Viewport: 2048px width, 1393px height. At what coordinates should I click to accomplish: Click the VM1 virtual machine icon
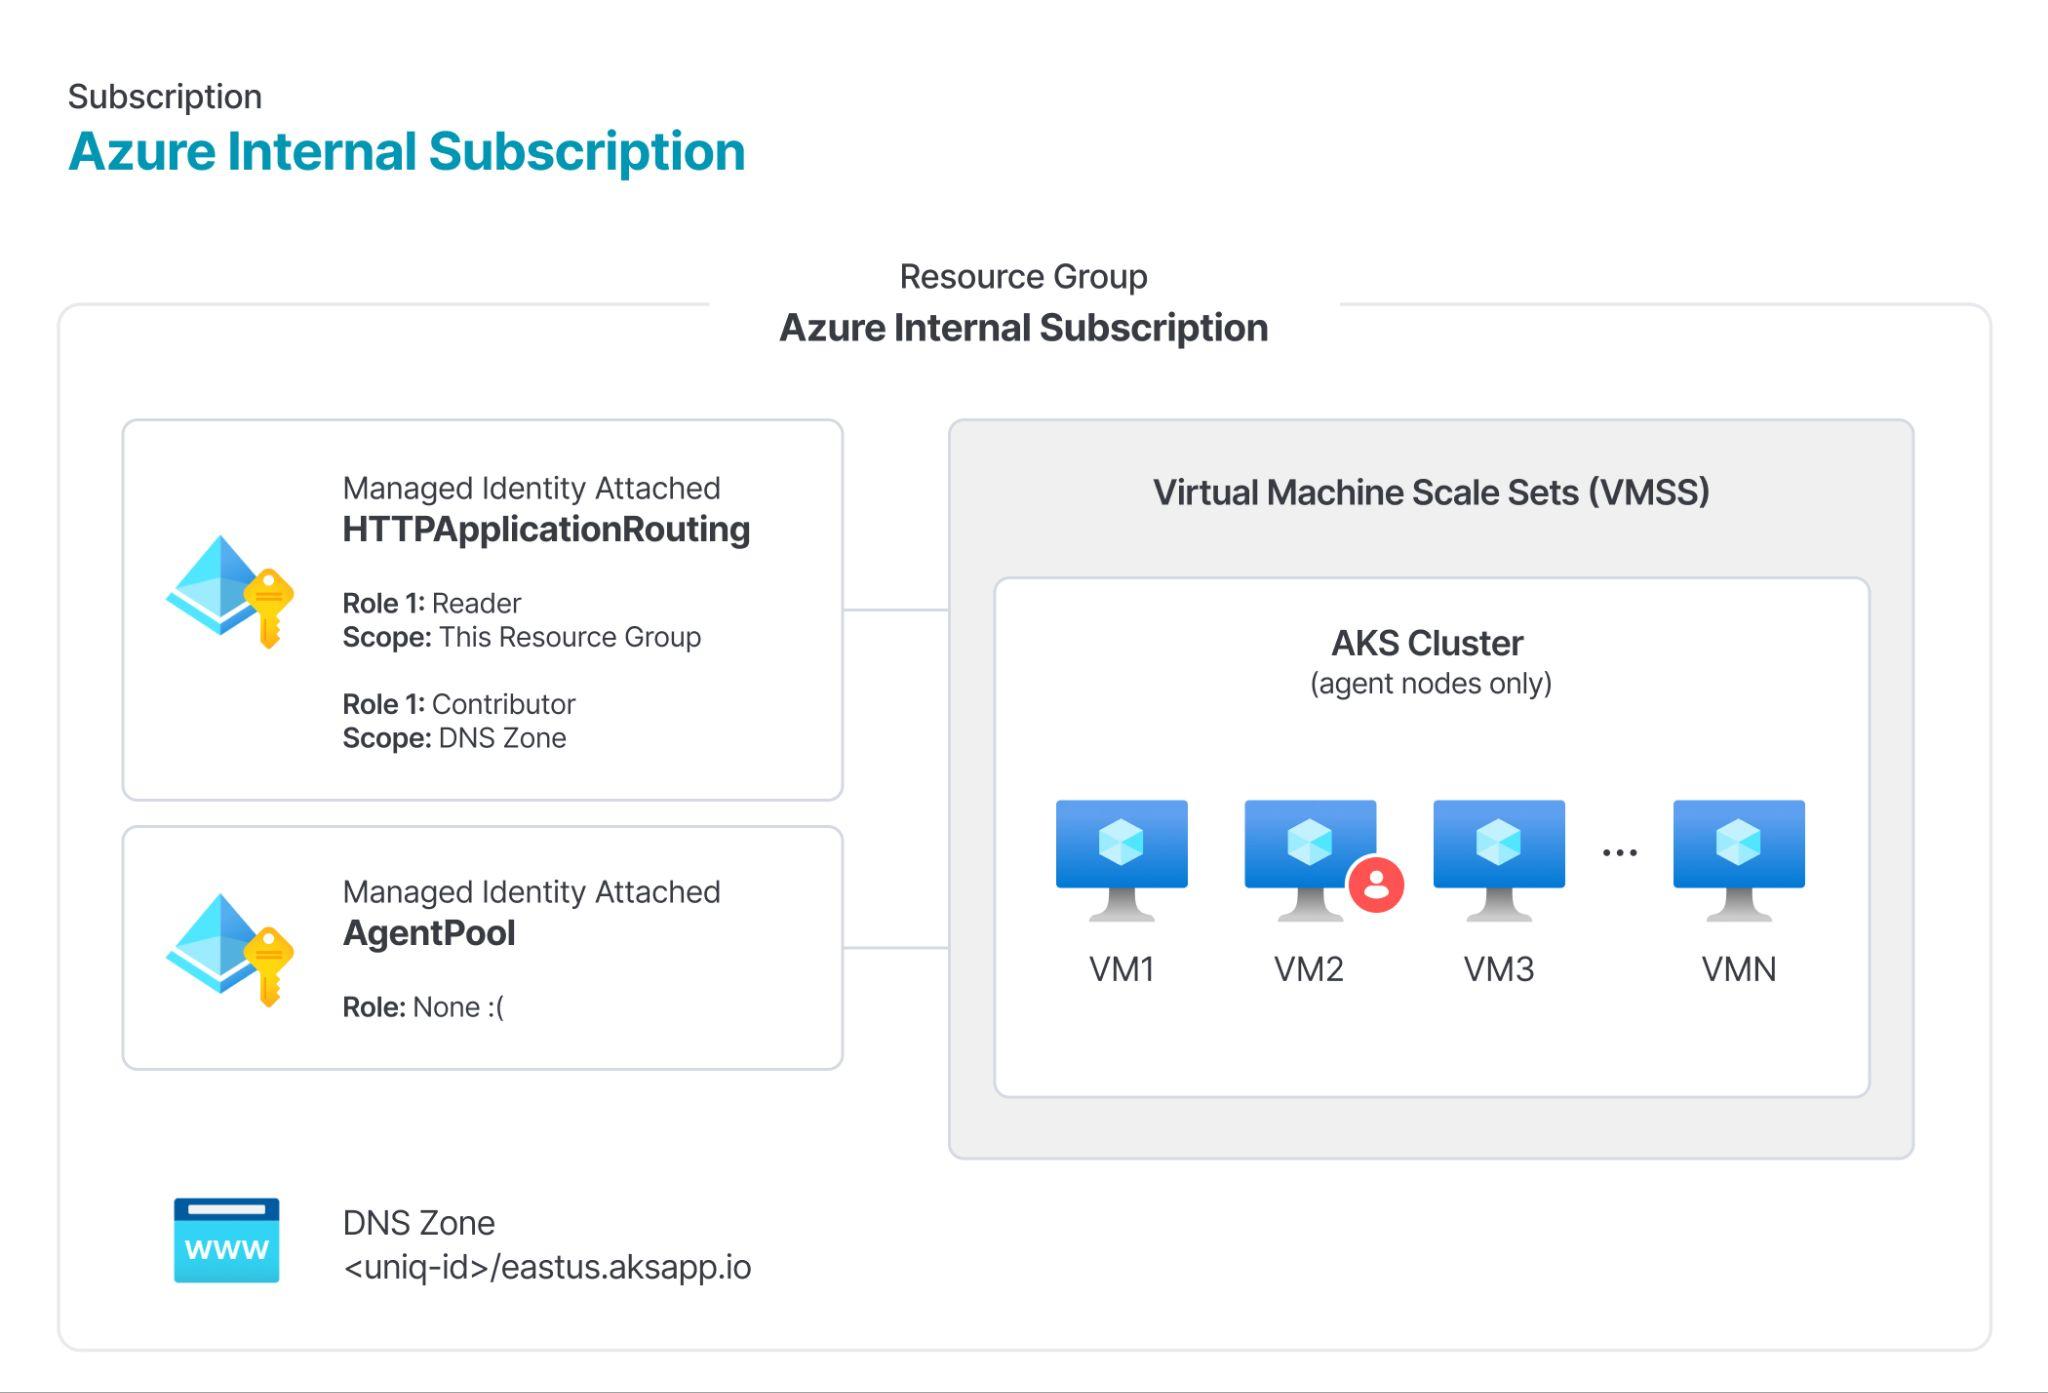[x=1122, y=860]
